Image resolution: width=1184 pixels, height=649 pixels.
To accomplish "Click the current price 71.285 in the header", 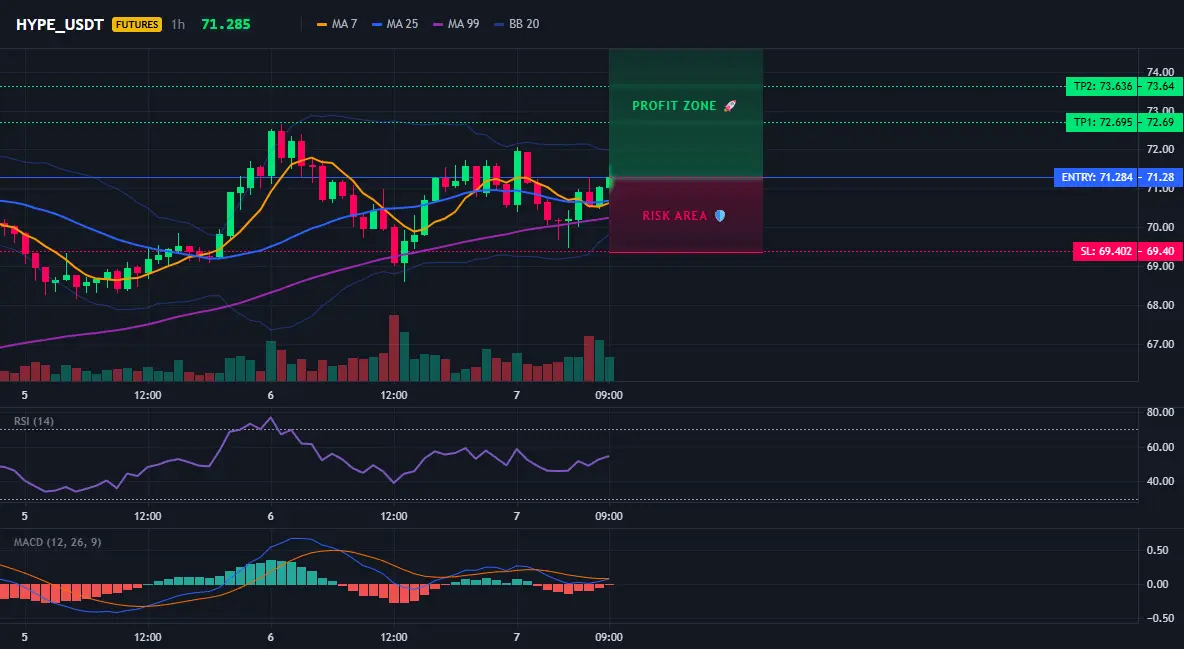I will [x=226, y=24].
